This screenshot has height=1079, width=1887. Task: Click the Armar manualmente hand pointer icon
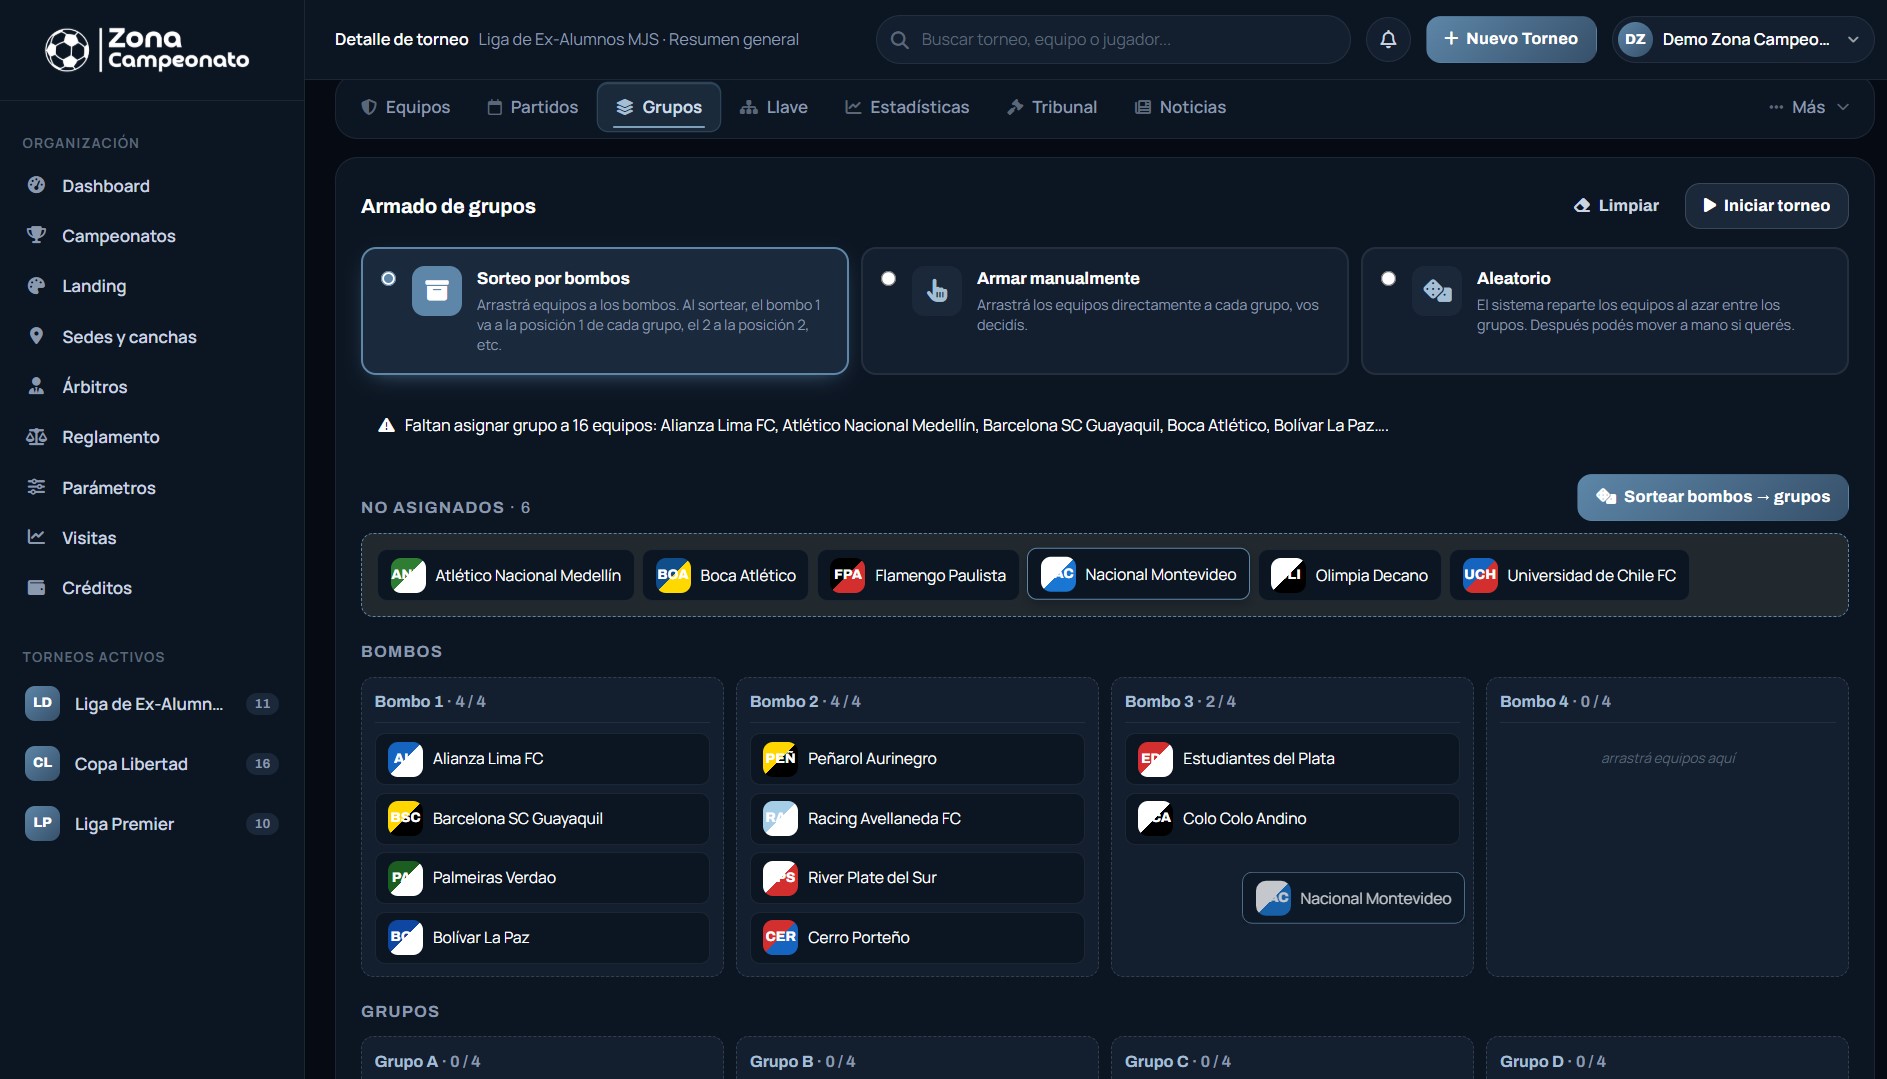click(937, 291)
